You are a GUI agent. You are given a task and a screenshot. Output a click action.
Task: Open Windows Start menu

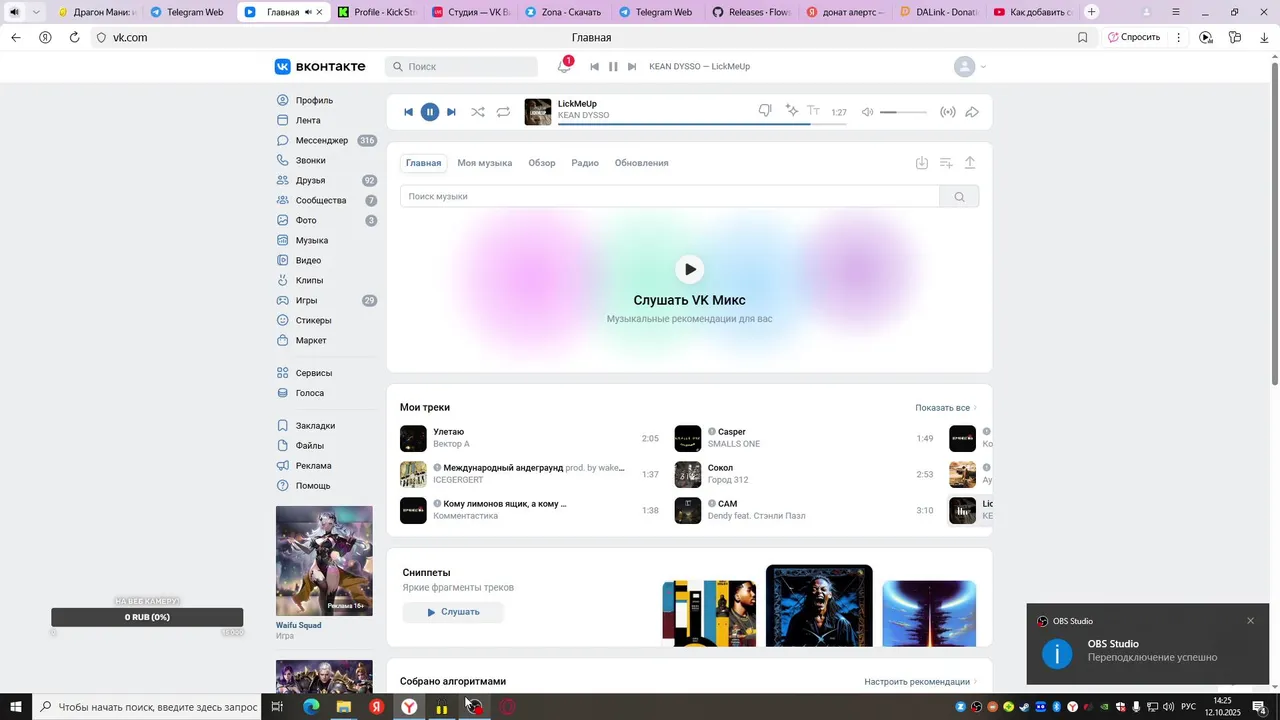[16, 707]
